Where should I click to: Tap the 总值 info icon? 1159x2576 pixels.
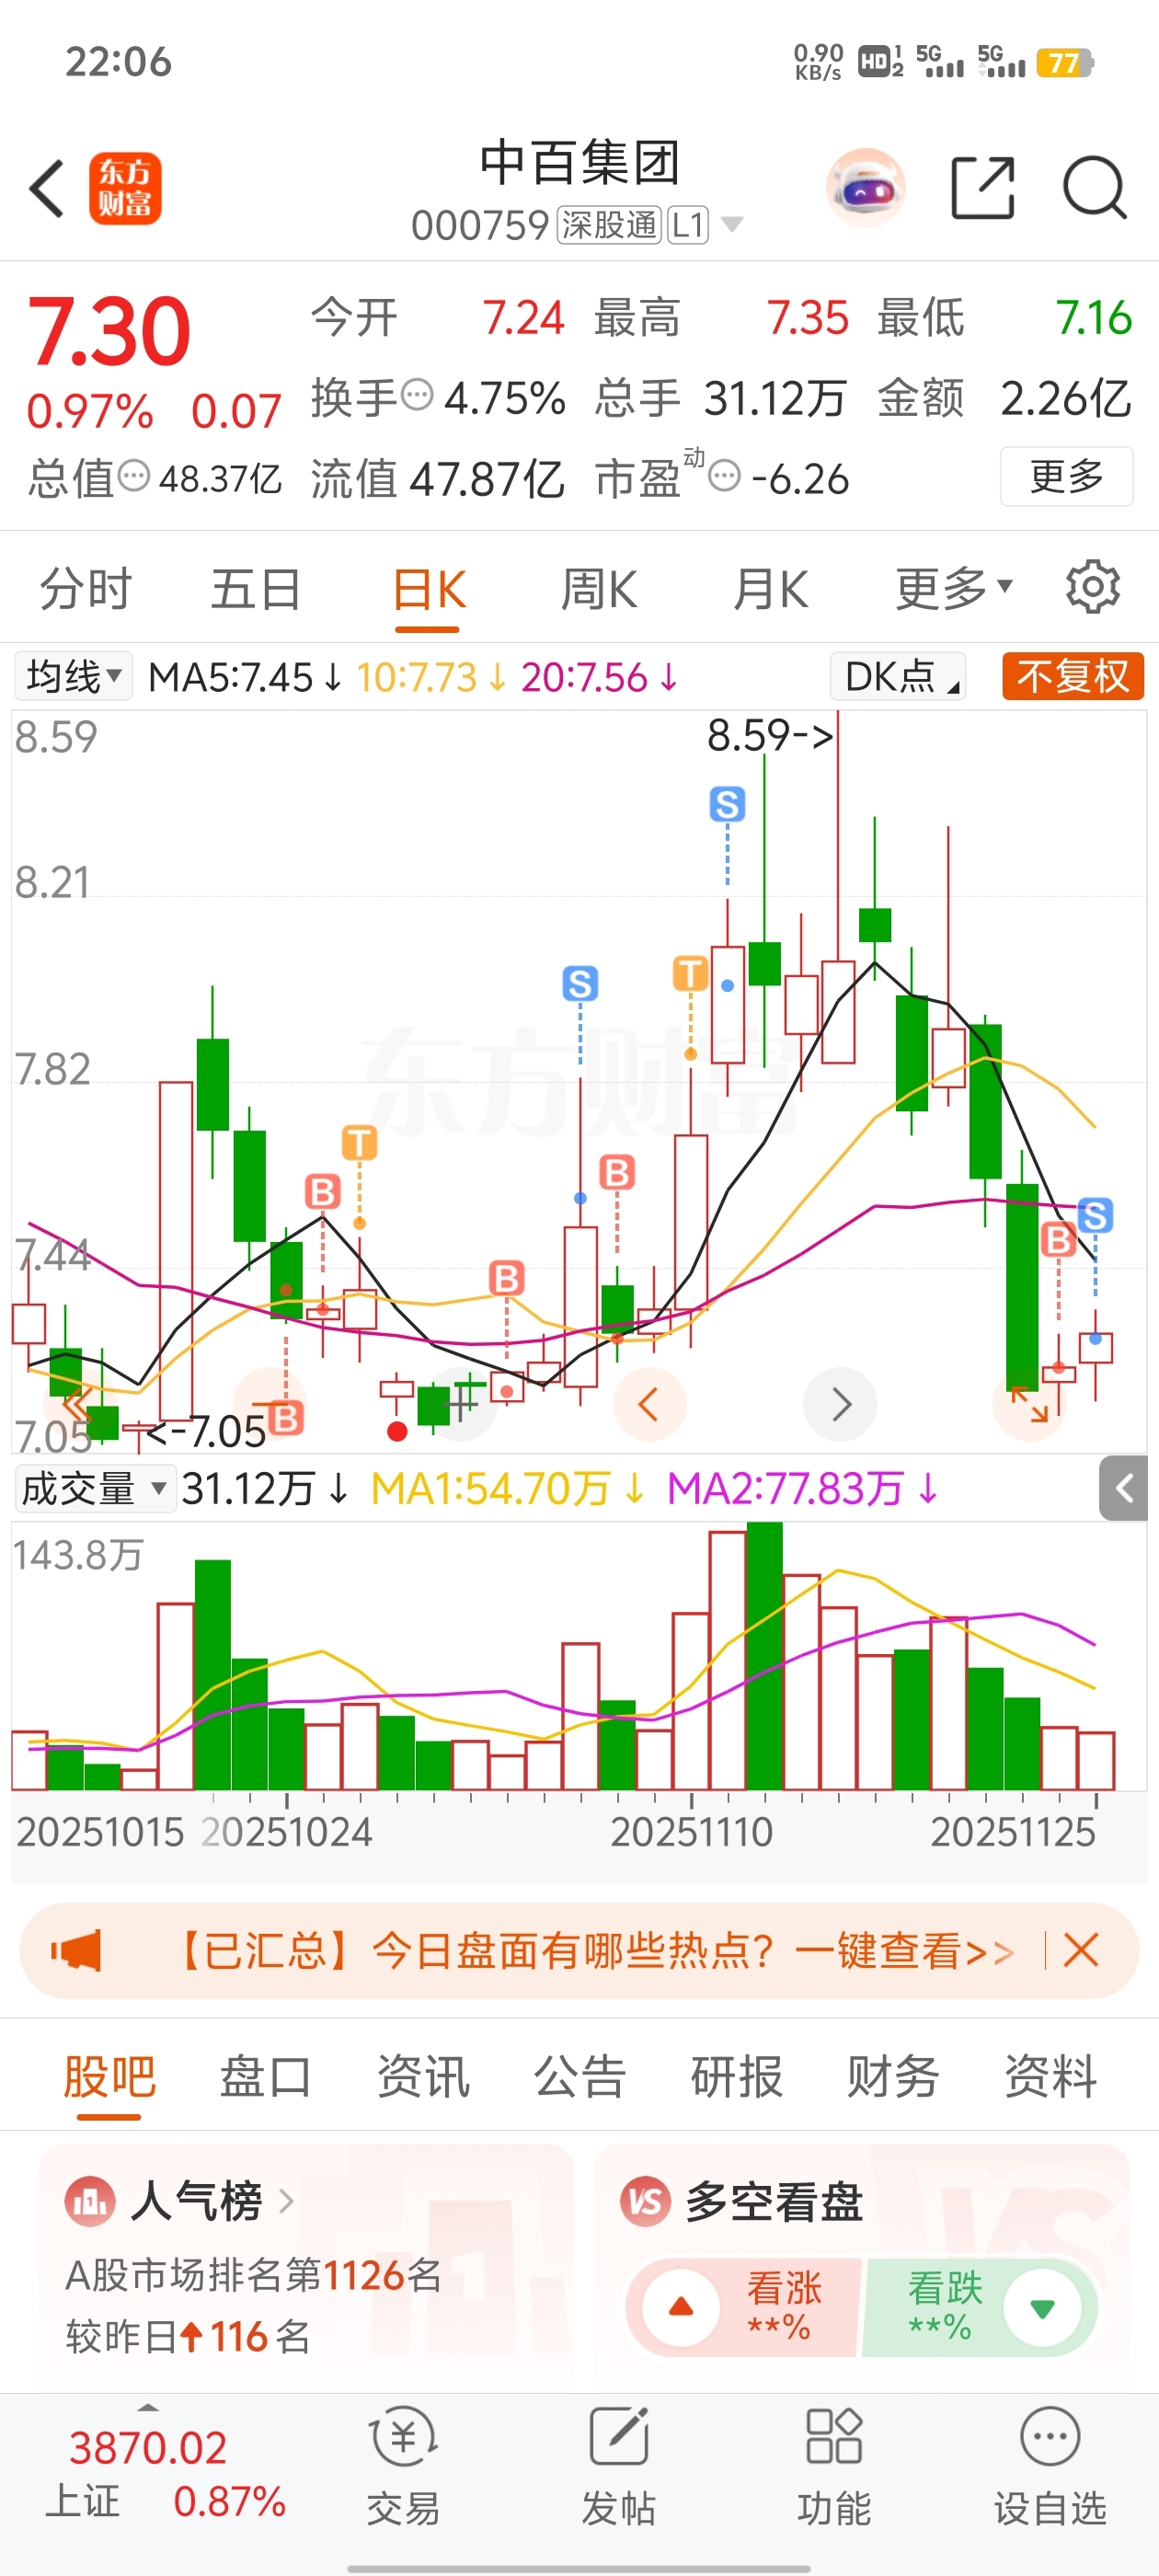click(134, 476)
